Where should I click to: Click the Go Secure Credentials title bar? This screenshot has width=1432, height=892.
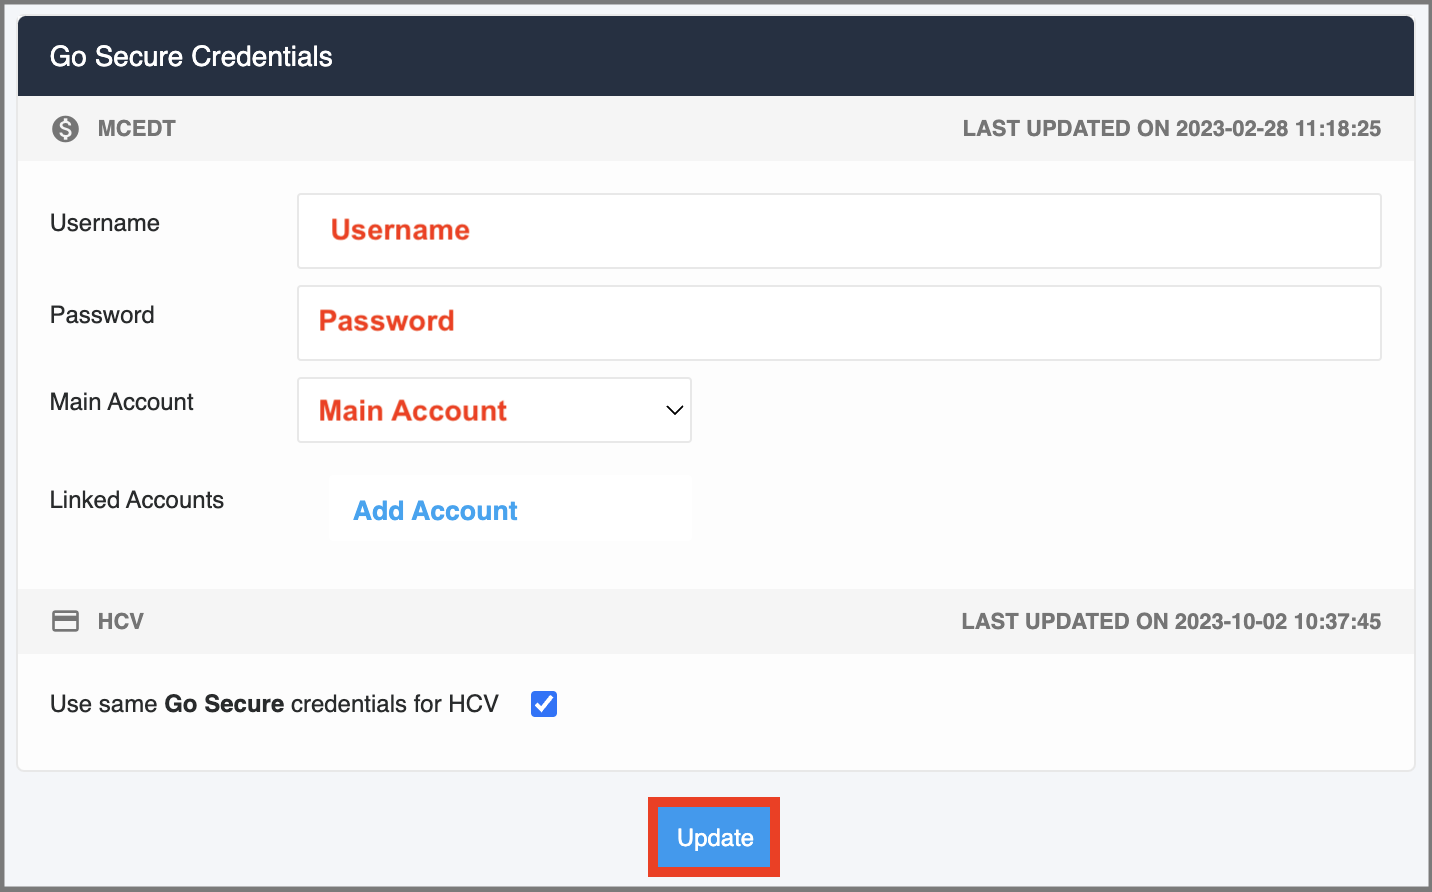(716, 56)
